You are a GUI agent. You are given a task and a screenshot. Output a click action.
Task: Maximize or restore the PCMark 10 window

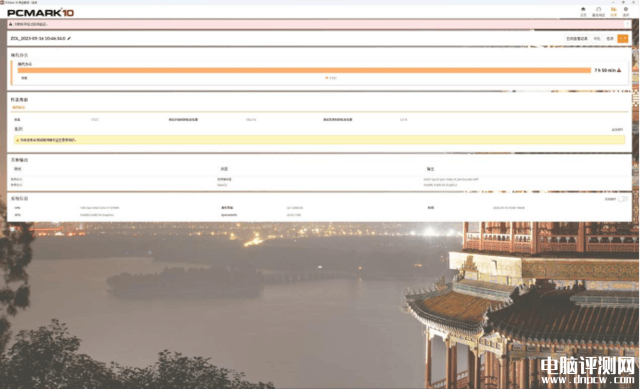pyautogui.click(x=623, y=2)
